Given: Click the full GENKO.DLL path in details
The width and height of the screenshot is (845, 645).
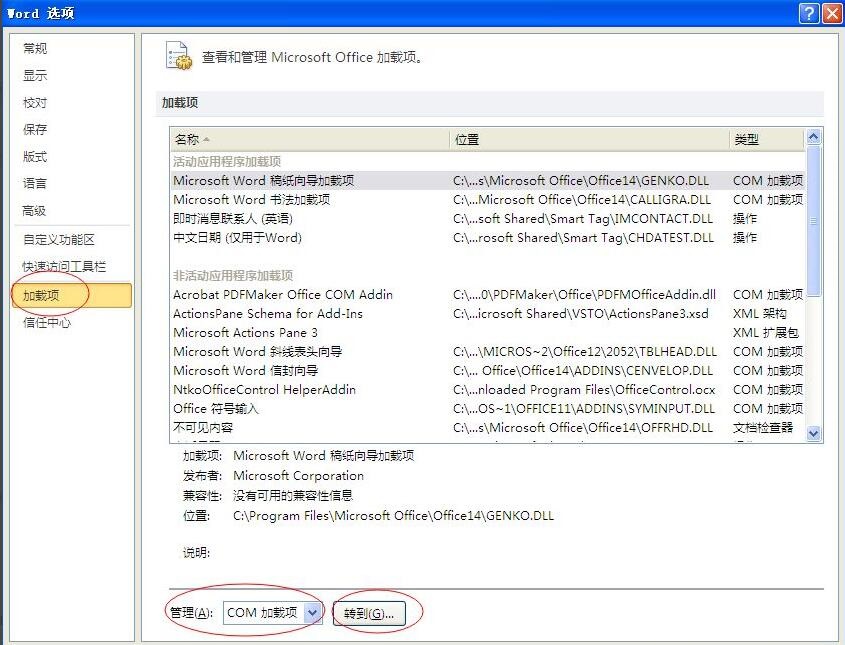Looking at the screenshot, I should click(393, 516).
